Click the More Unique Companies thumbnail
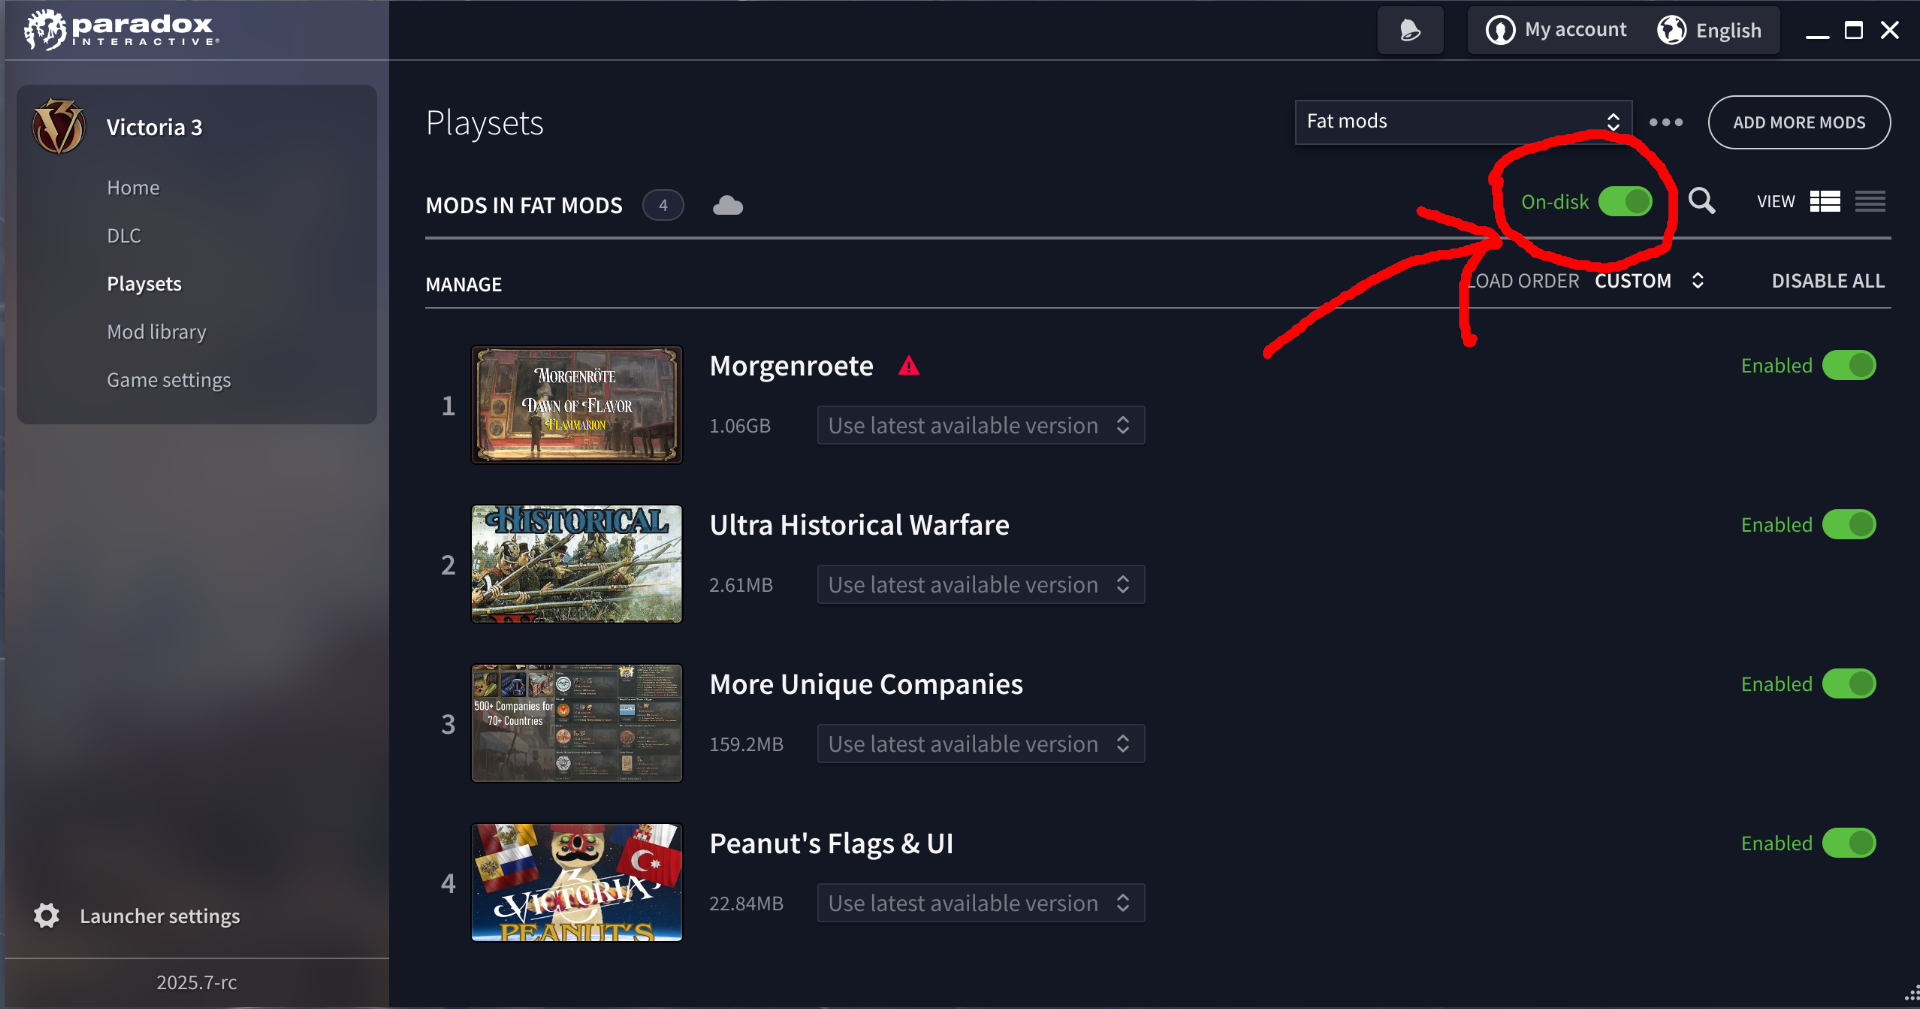1920x1009 pixels. click(577, 723)
